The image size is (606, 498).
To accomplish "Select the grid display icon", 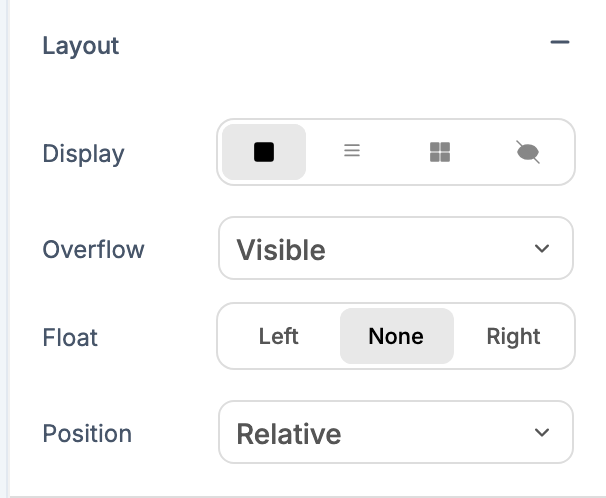I will [440, 152].
